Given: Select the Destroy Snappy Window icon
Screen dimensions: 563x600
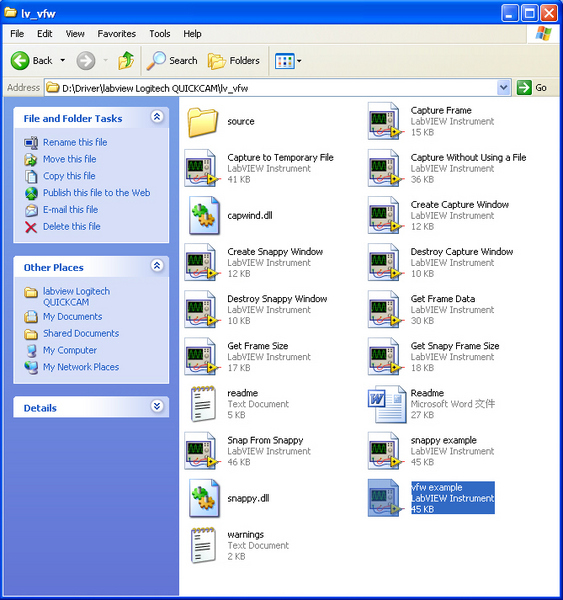Looking at the screenshot, I should click(x=201, y=310).
